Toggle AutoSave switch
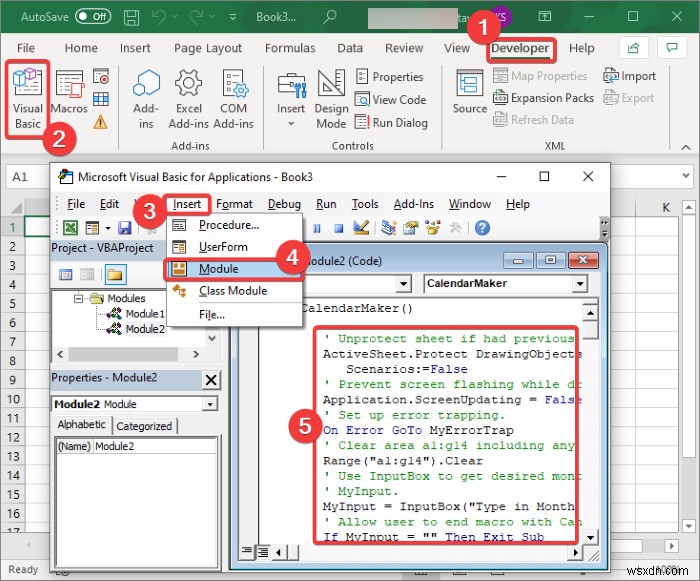700x581 pixels. coord(93,17)
